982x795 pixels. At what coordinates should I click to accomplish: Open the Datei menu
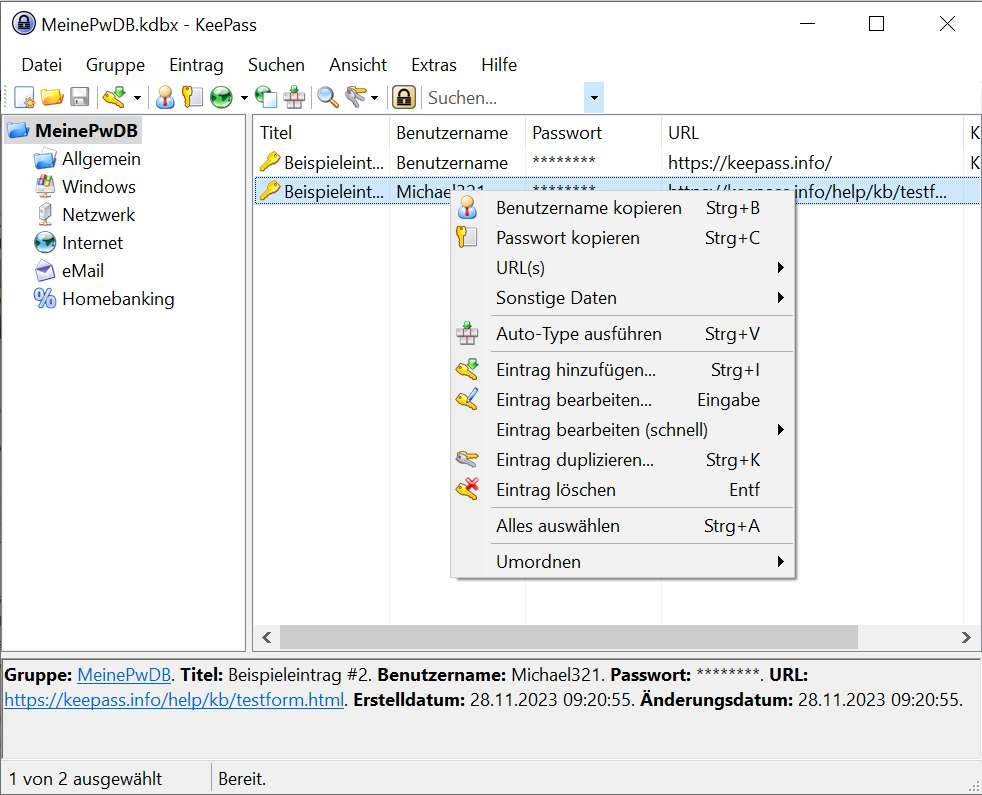click(41, 65)
